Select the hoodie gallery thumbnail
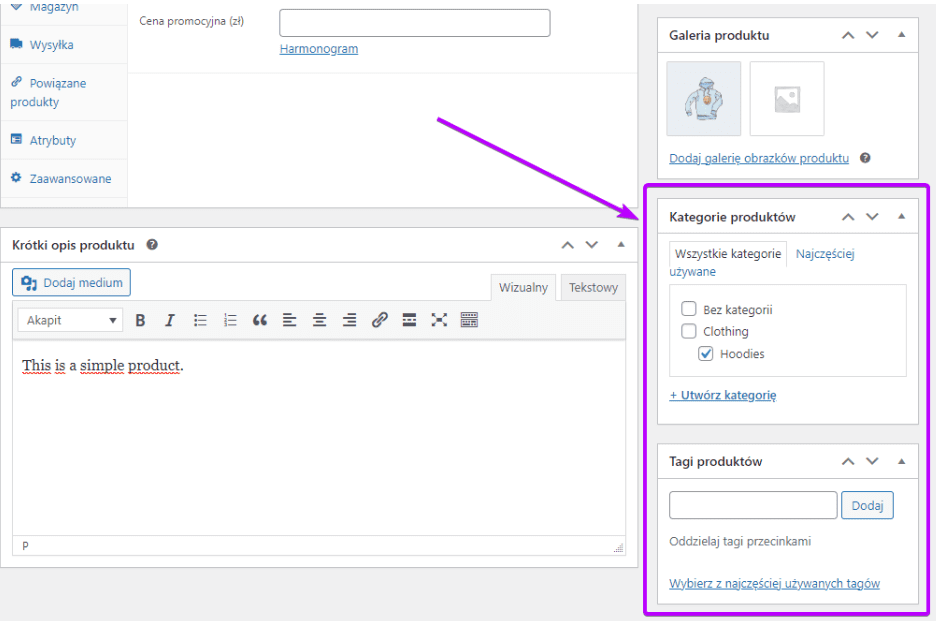Viewport: 937px width, 625px height. 703,99
